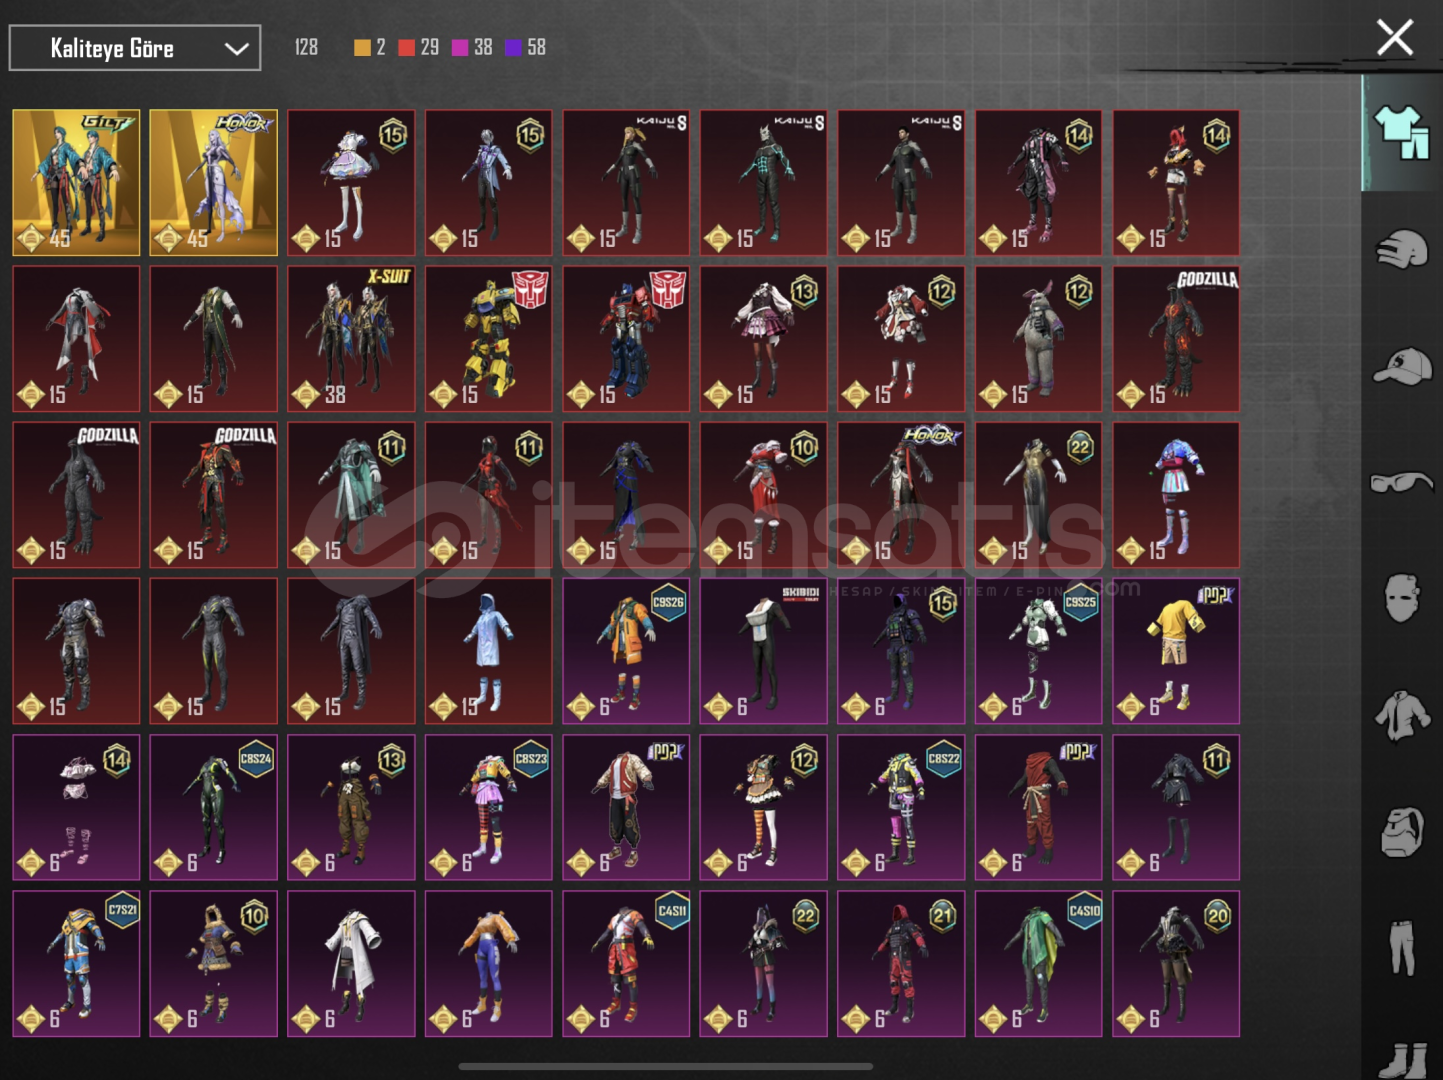Viewport: 1443px width, 1080px height.
Task: Choose the white and pink maid dress outfit
Action: [x=351, y=183]
